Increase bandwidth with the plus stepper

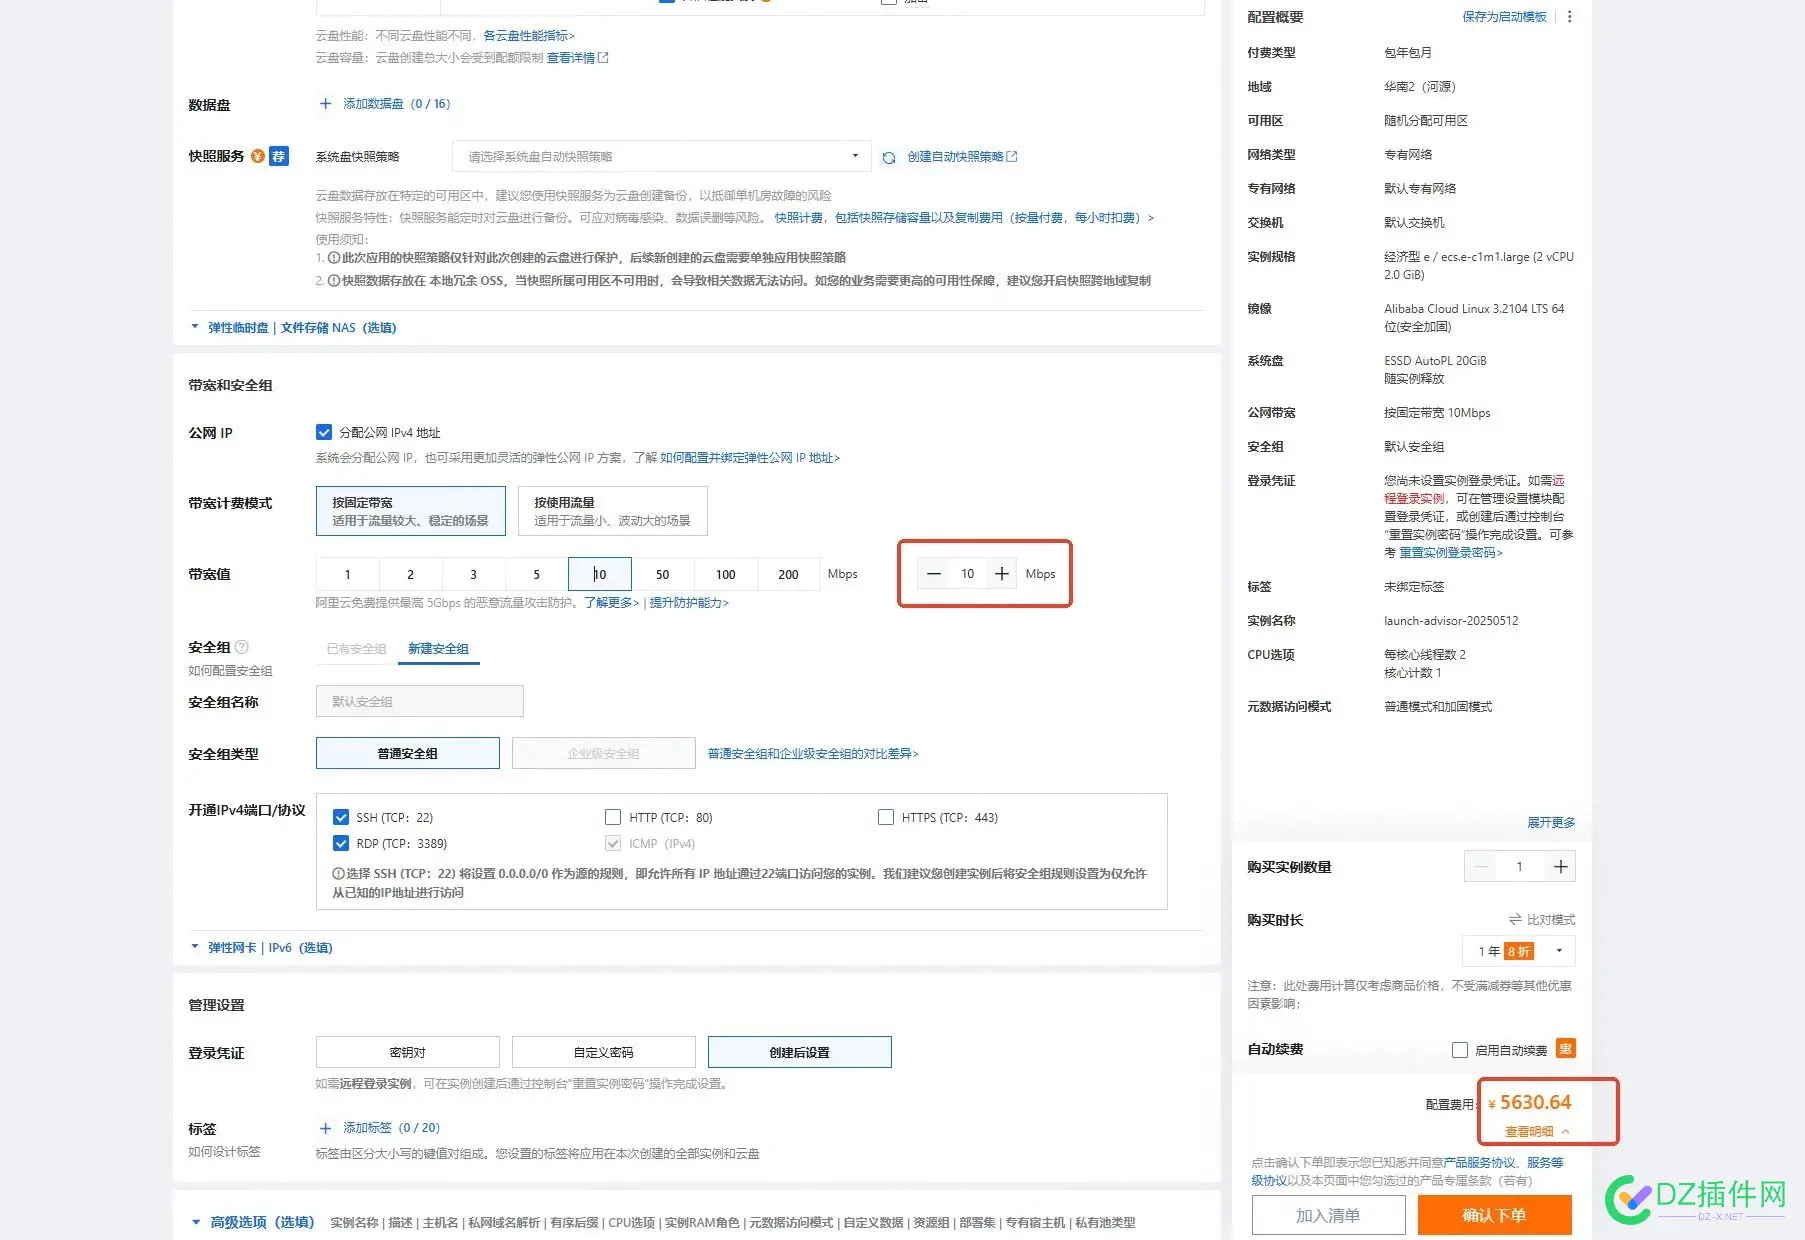[x=1001, y=574]
